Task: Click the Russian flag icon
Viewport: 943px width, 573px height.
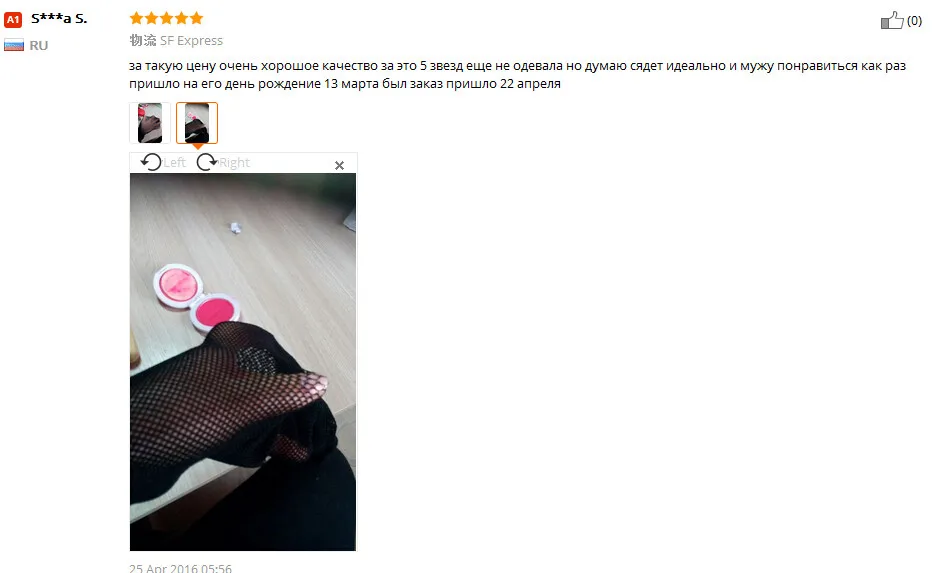Action: click(14, 45)
